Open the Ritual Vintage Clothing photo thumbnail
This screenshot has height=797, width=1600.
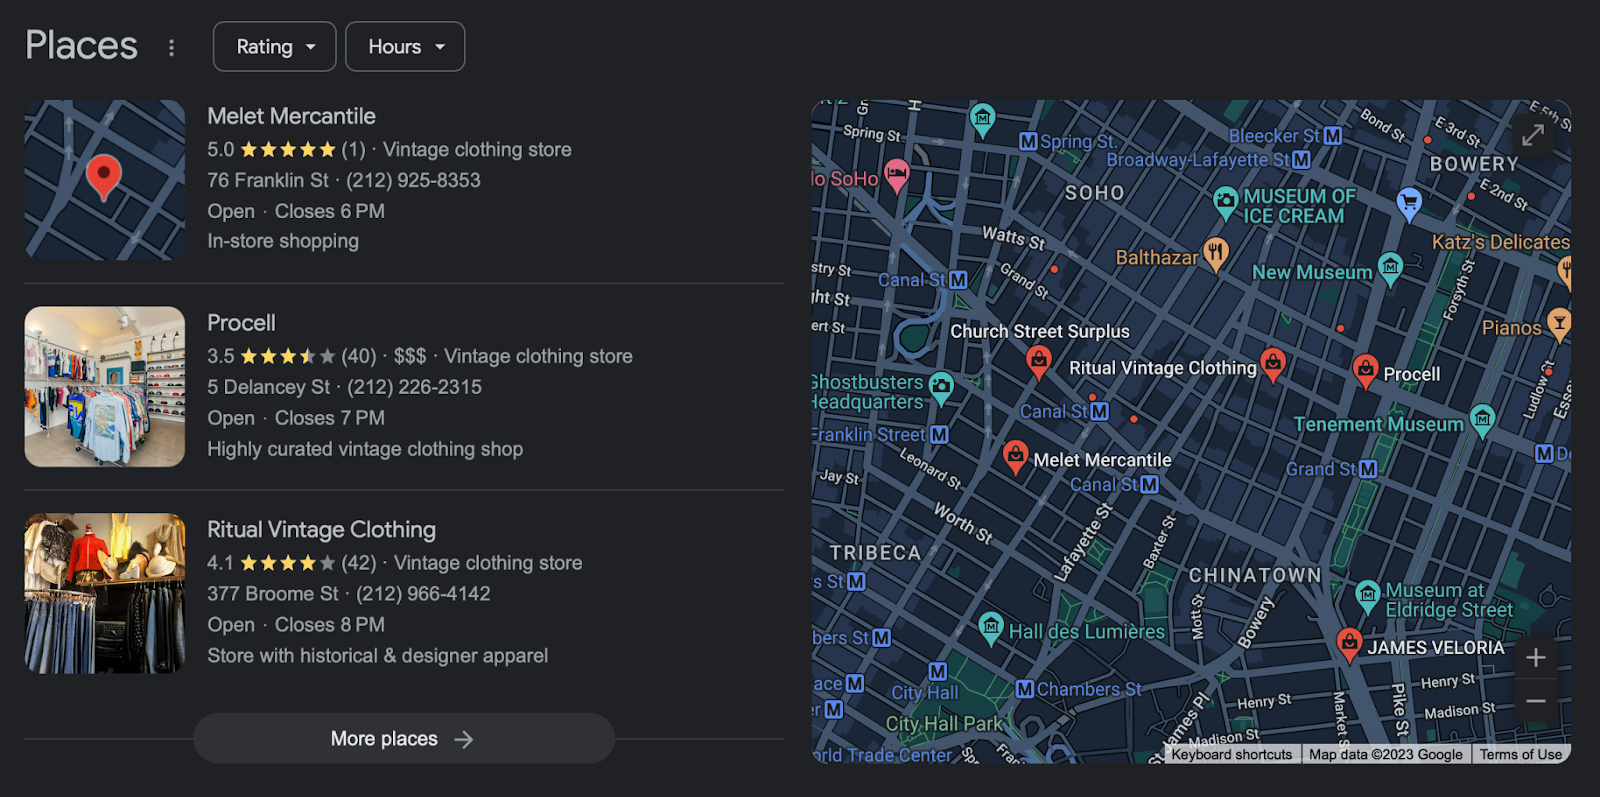click(105, 593)
